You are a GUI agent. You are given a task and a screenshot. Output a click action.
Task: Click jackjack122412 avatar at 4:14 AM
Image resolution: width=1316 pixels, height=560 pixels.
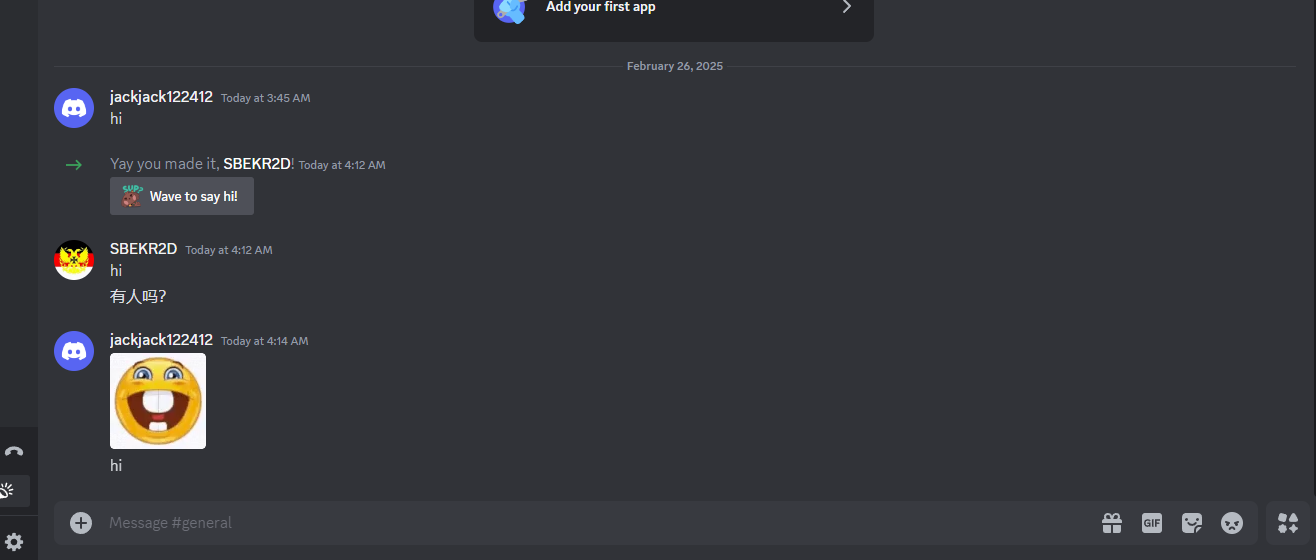pyautogui.click(x=74, y=351)
